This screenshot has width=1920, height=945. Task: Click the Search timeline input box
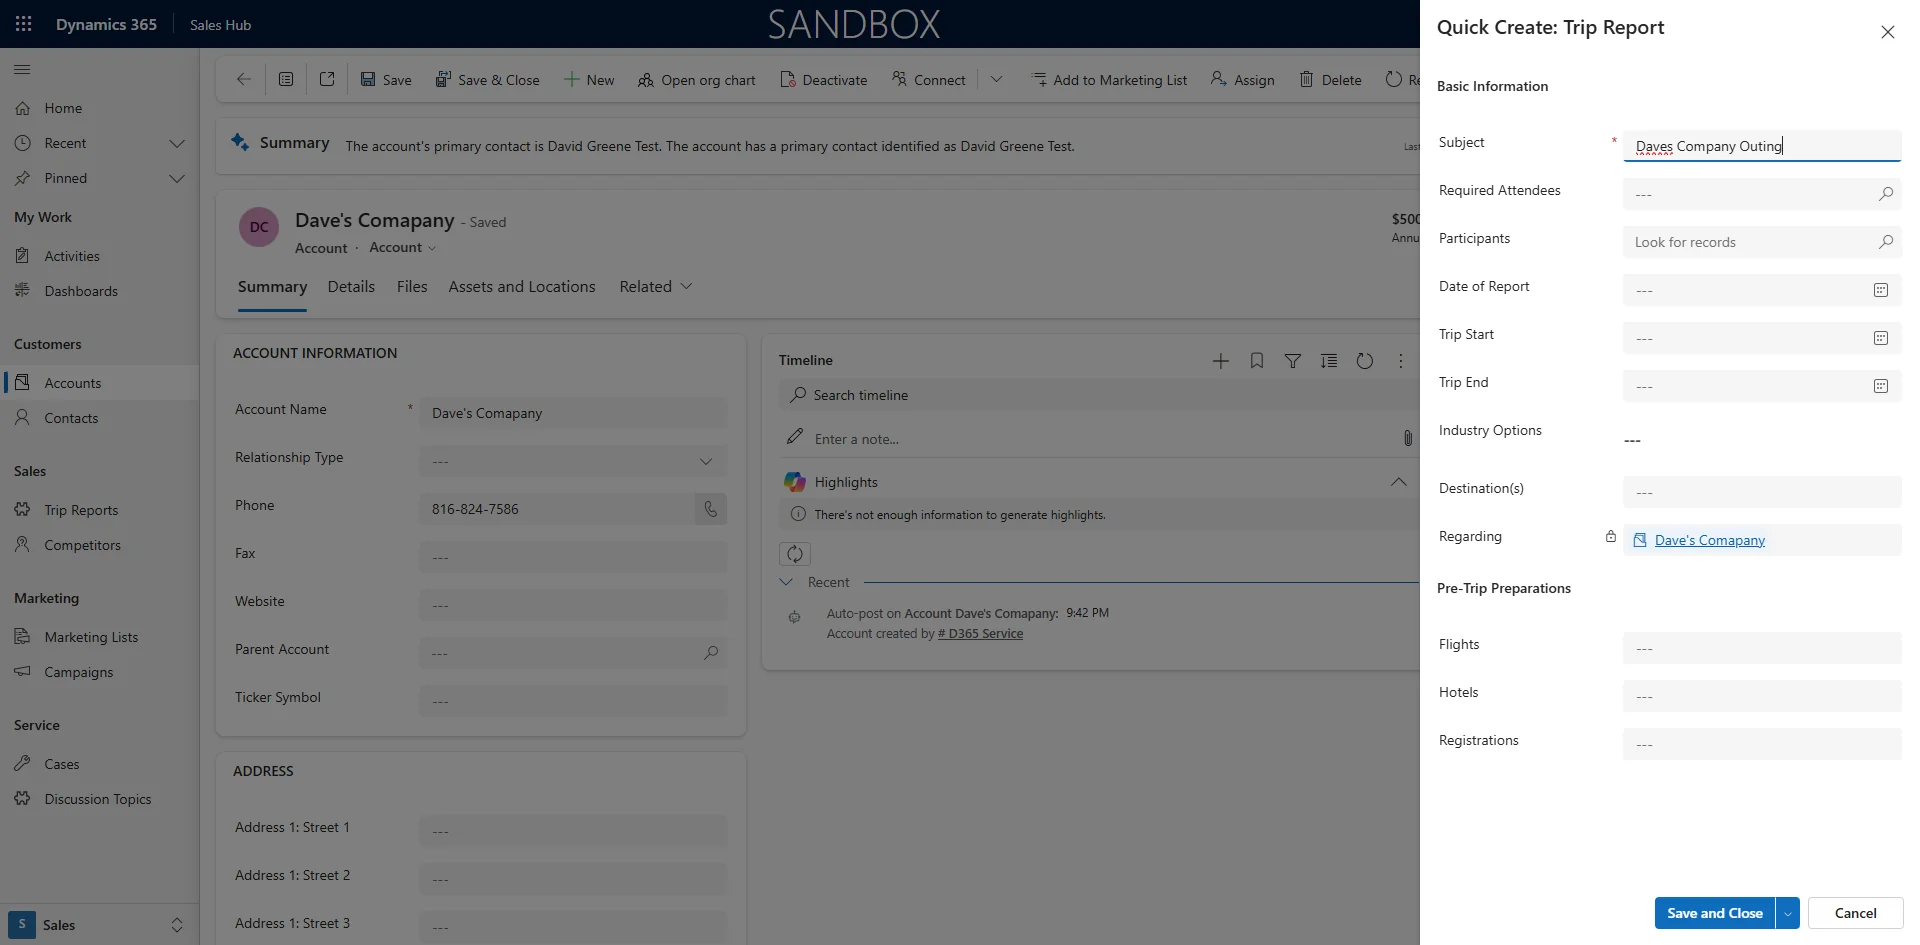click(x=900, y=394)
